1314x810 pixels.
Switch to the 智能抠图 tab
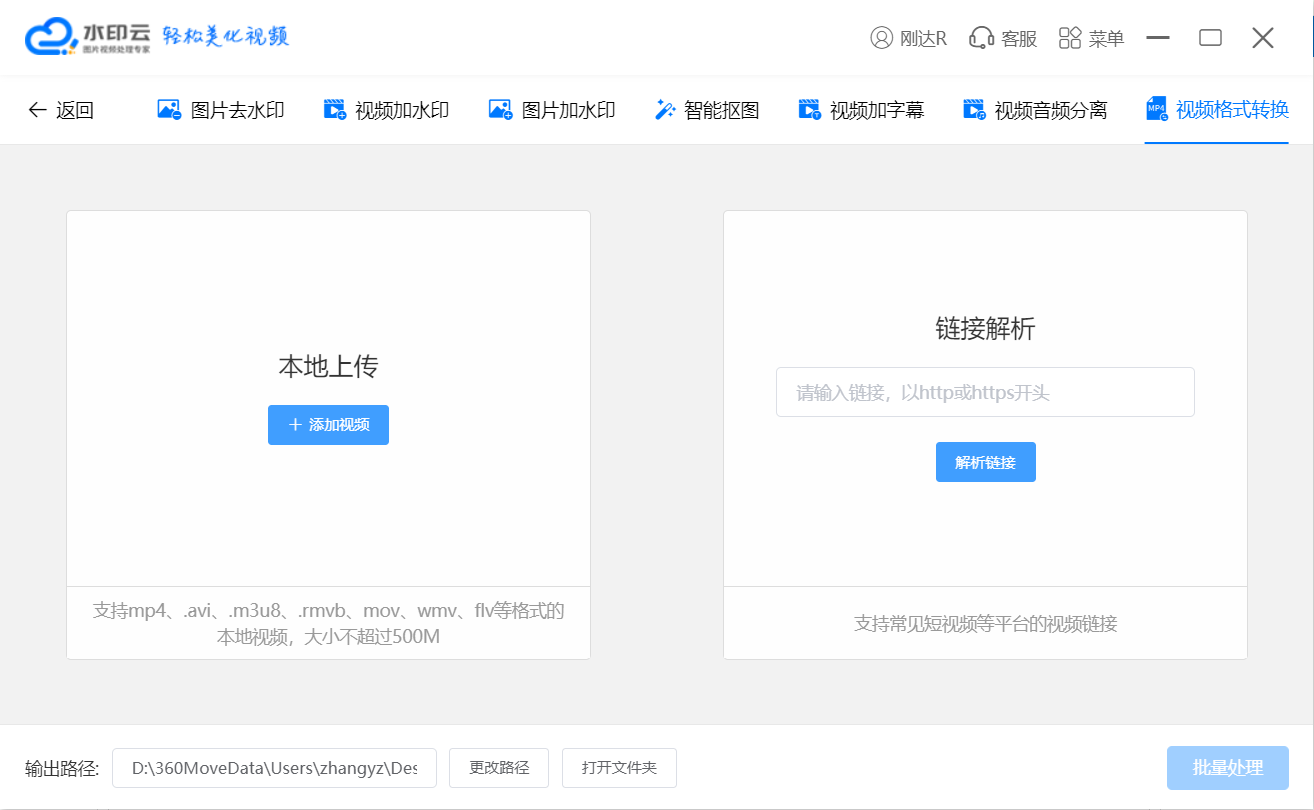click(721, 110)
